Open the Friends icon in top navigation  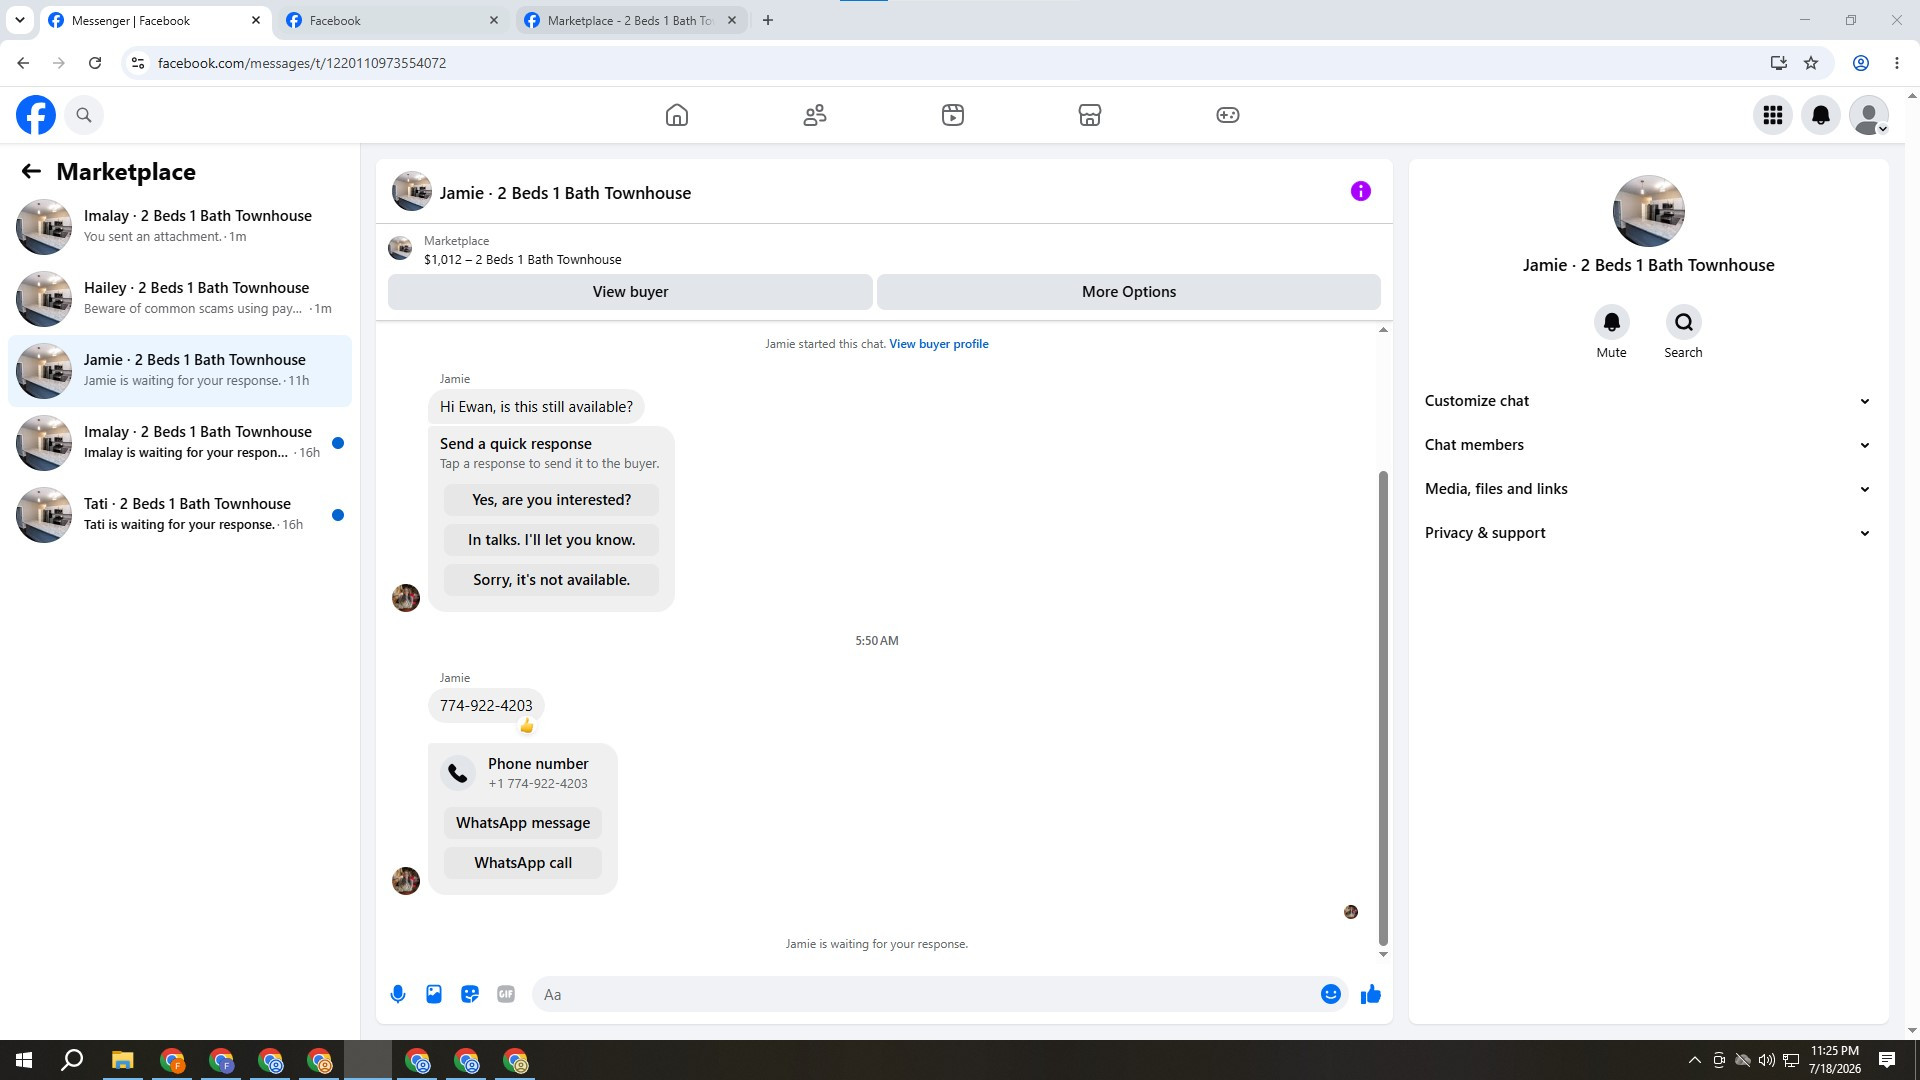(x=815, y=115)
